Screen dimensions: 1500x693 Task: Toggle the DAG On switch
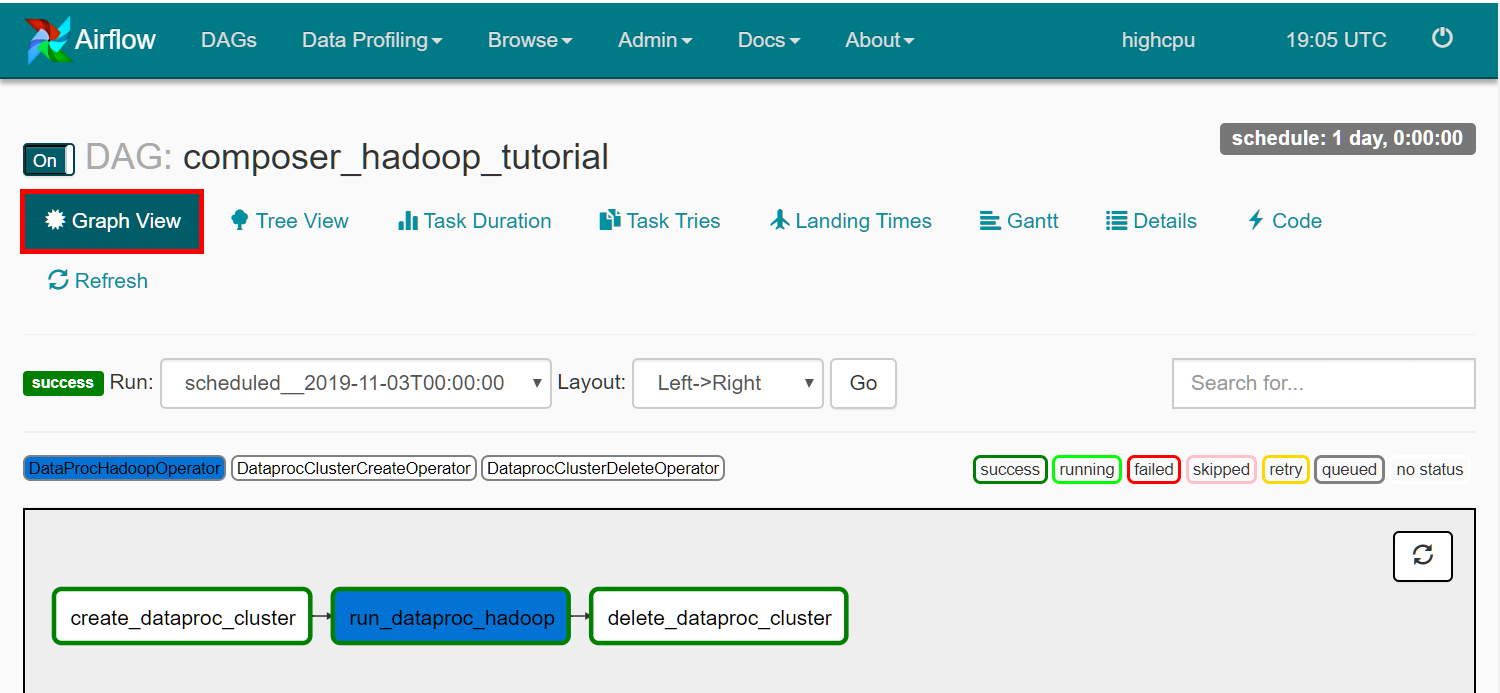point(49,160)
